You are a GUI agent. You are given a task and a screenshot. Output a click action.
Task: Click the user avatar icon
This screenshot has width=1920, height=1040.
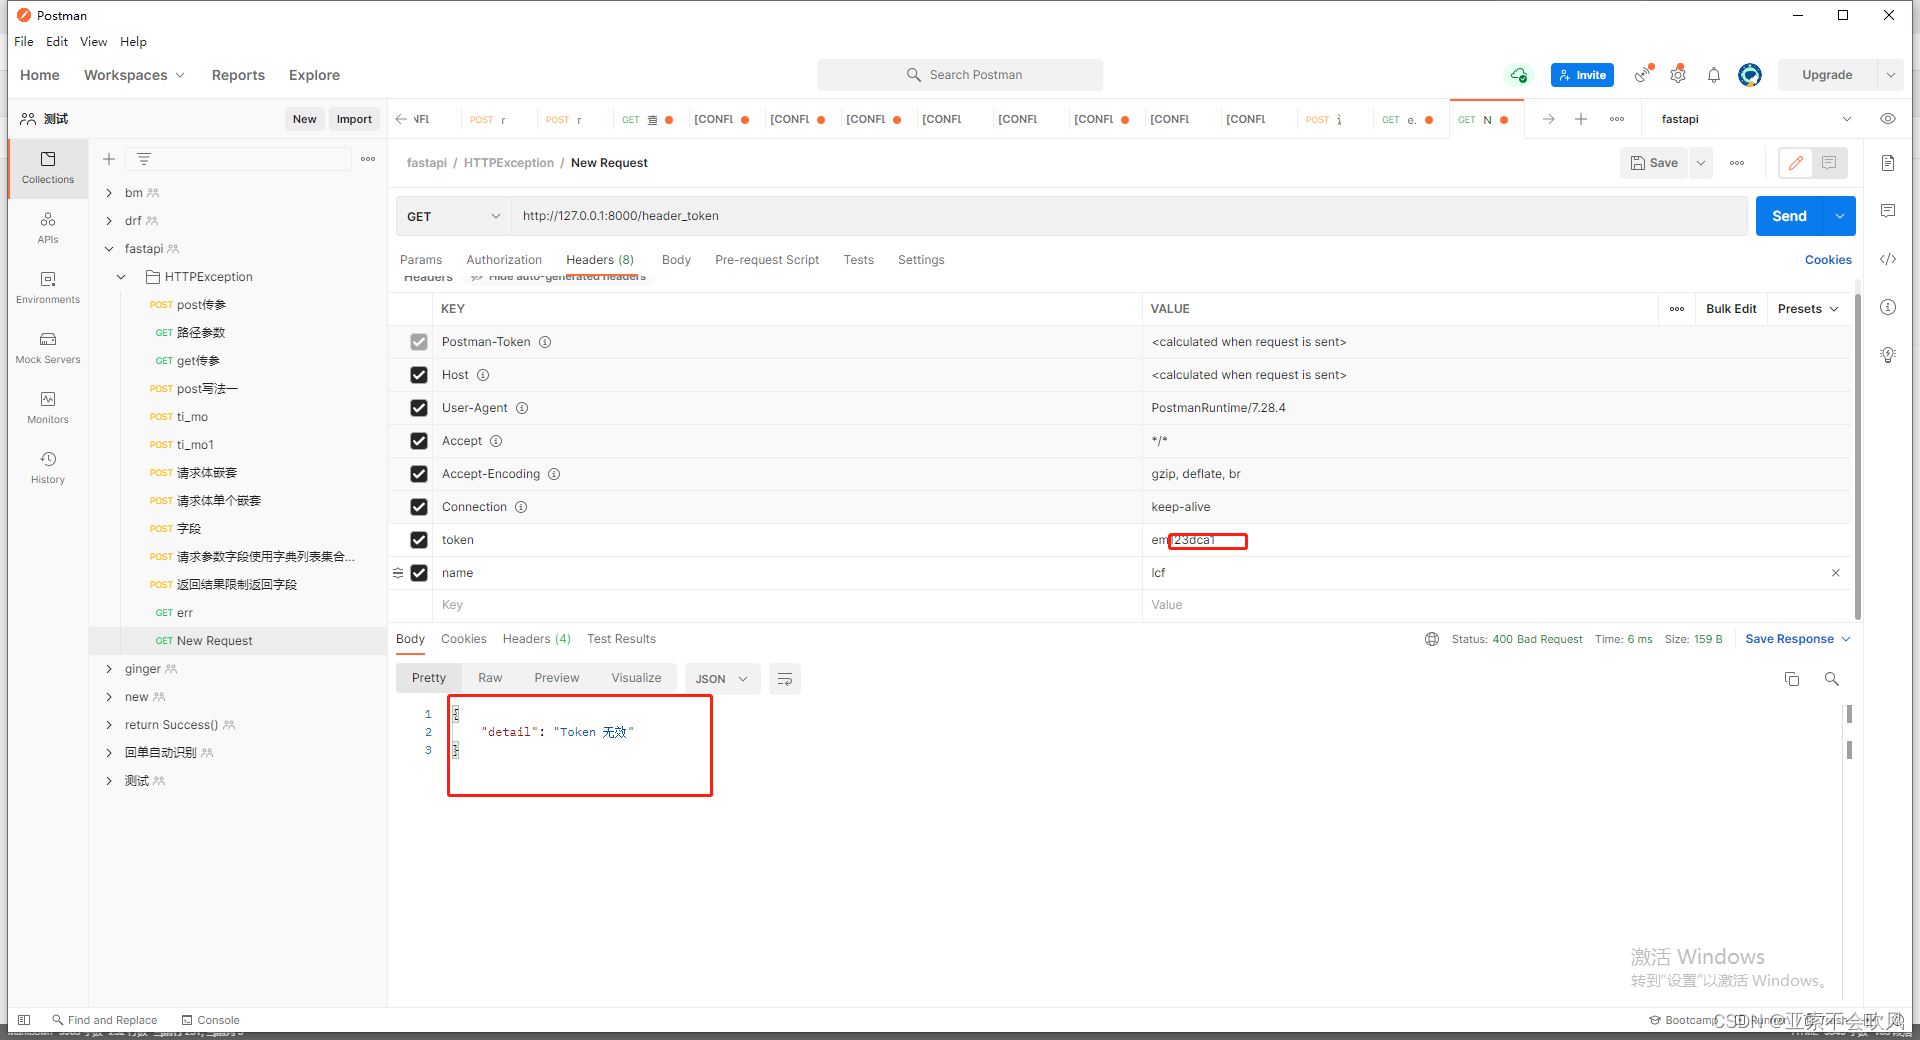coord(1750,75)
